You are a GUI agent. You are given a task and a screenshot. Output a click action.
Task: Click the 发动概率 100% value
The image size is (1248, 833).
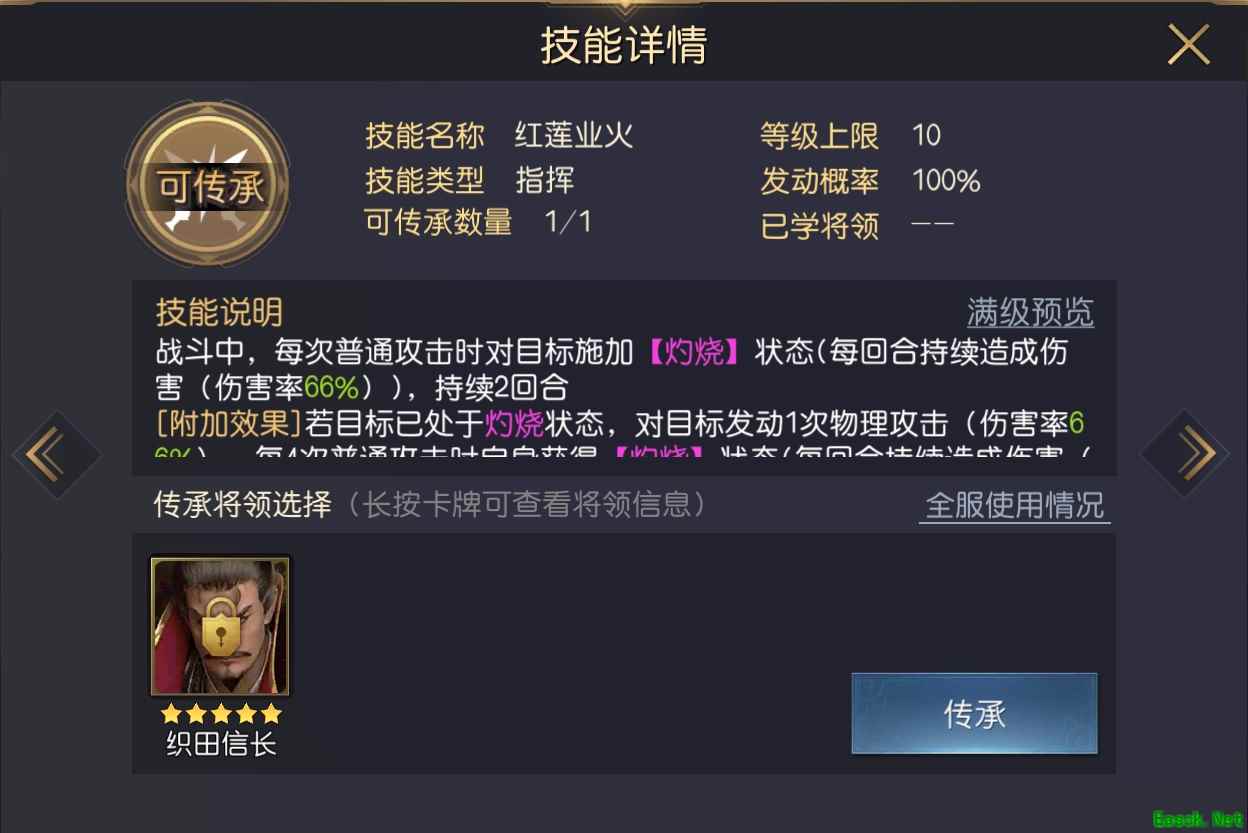[x=946, y=180]
